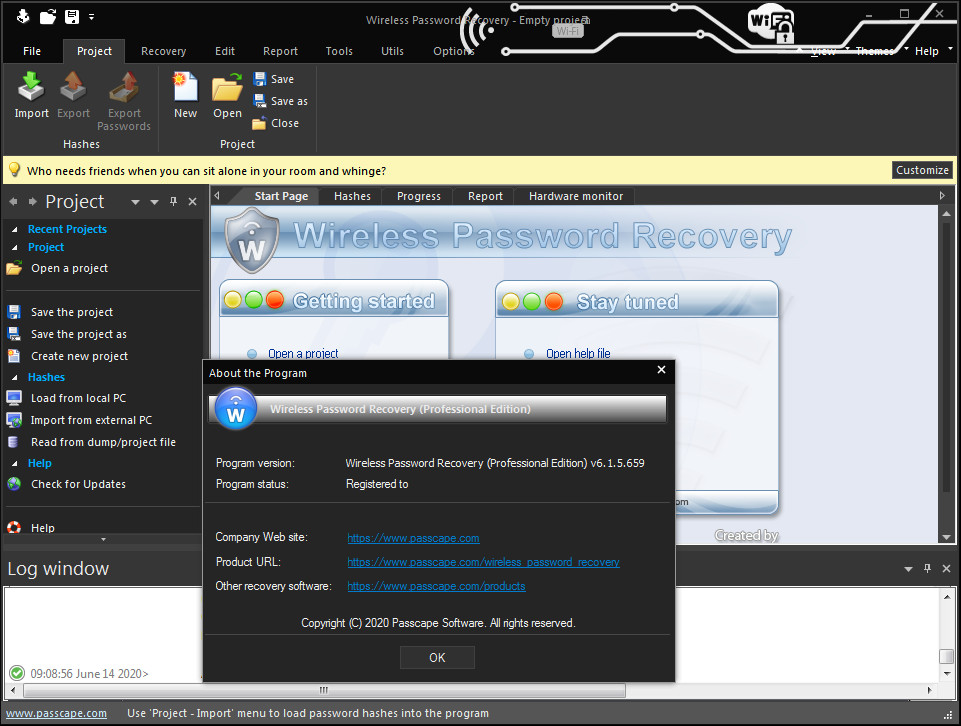Click Open a project link on Start Page
This screenshot has height=726, width=961.
pos(303,354)
